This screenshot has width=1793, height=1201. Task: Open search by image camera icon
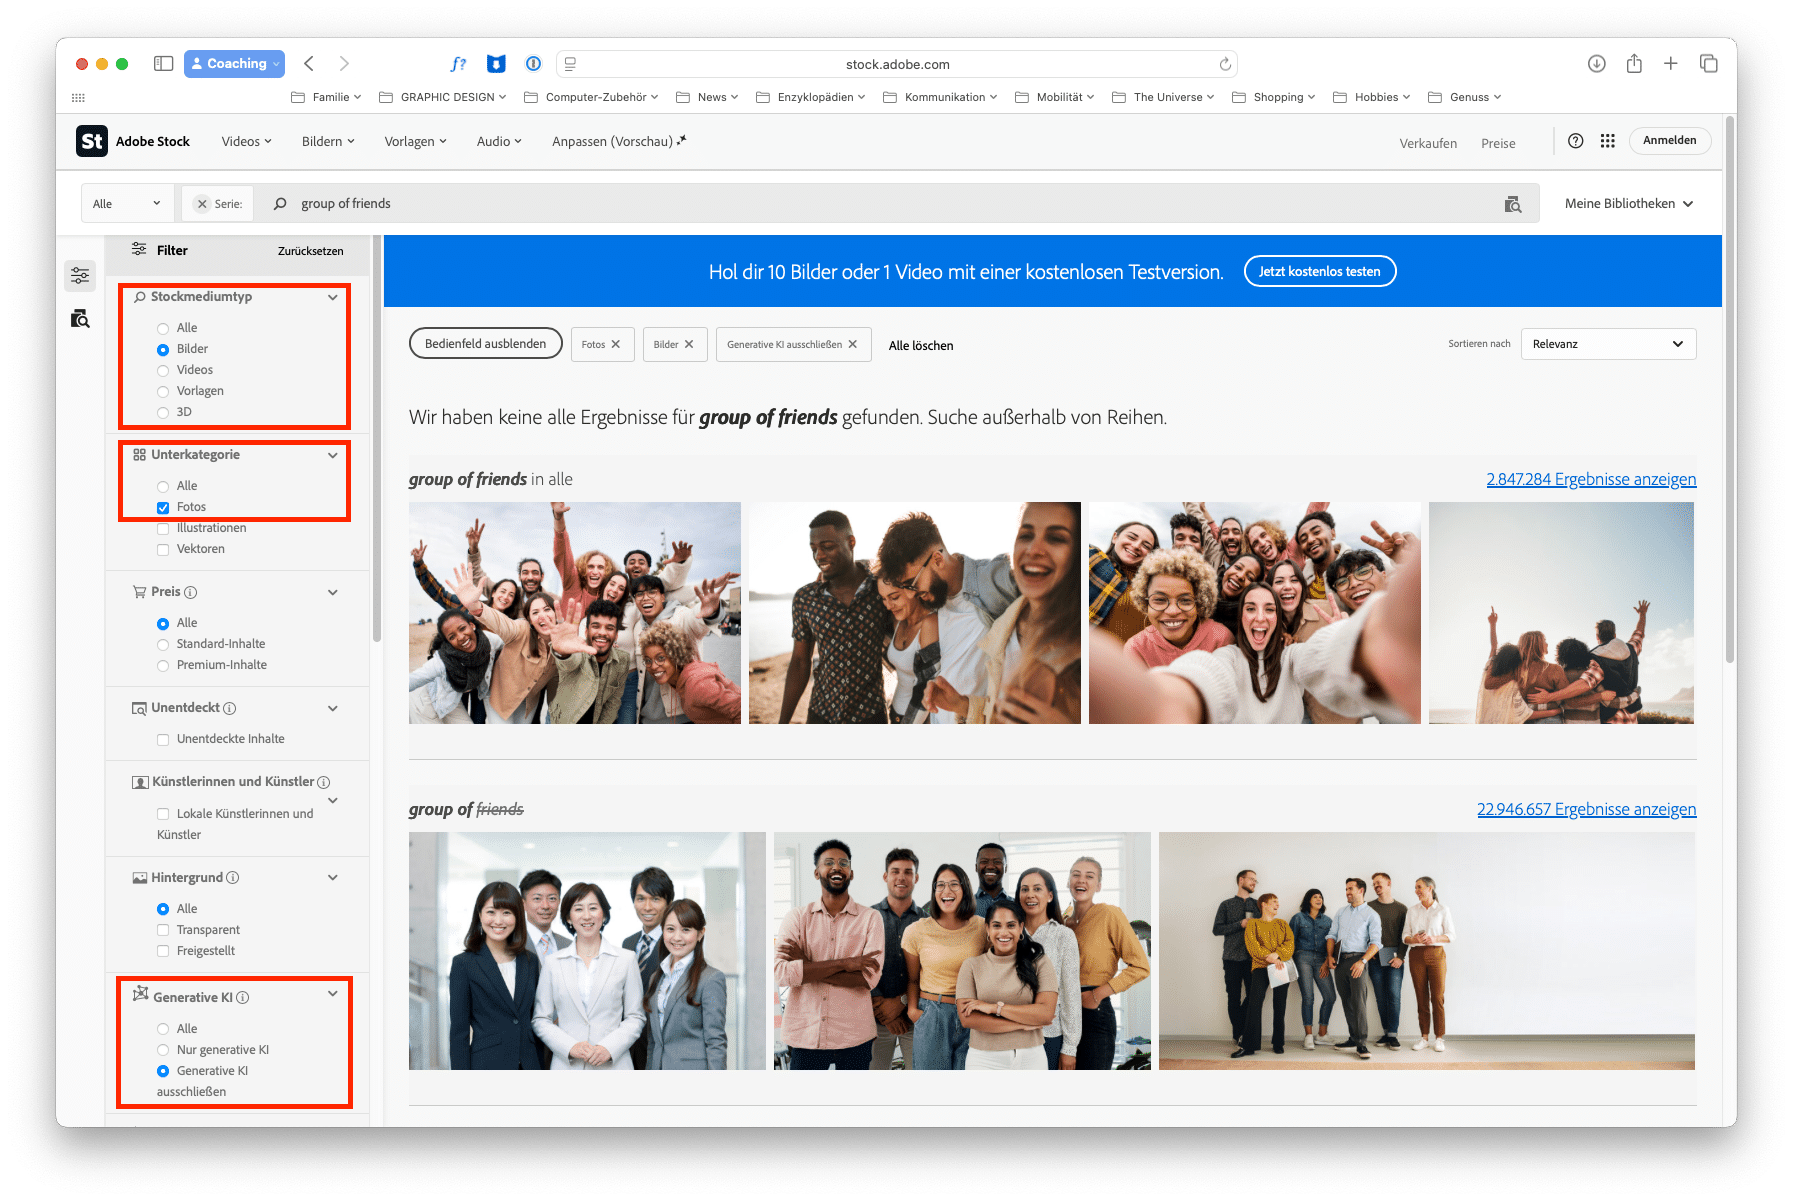1514,203
